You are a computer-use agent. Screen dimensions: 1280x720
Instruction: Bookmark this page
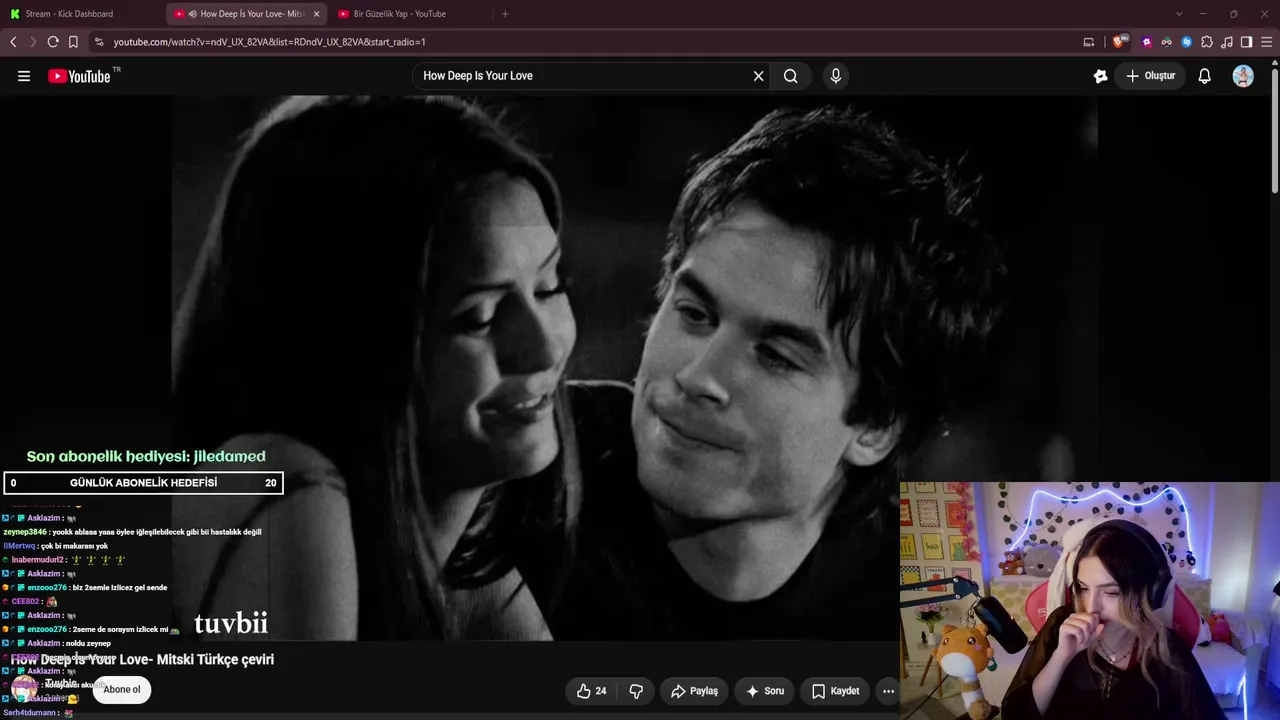(73, 42)
